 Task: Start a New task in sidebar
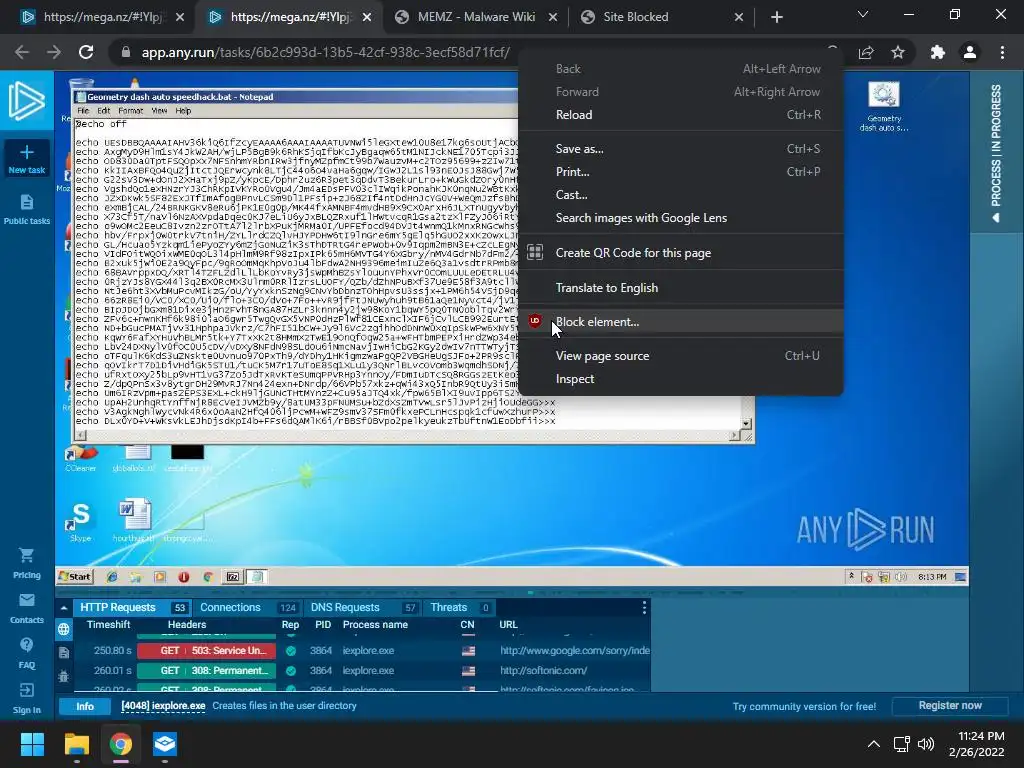(x=27, y=159)
